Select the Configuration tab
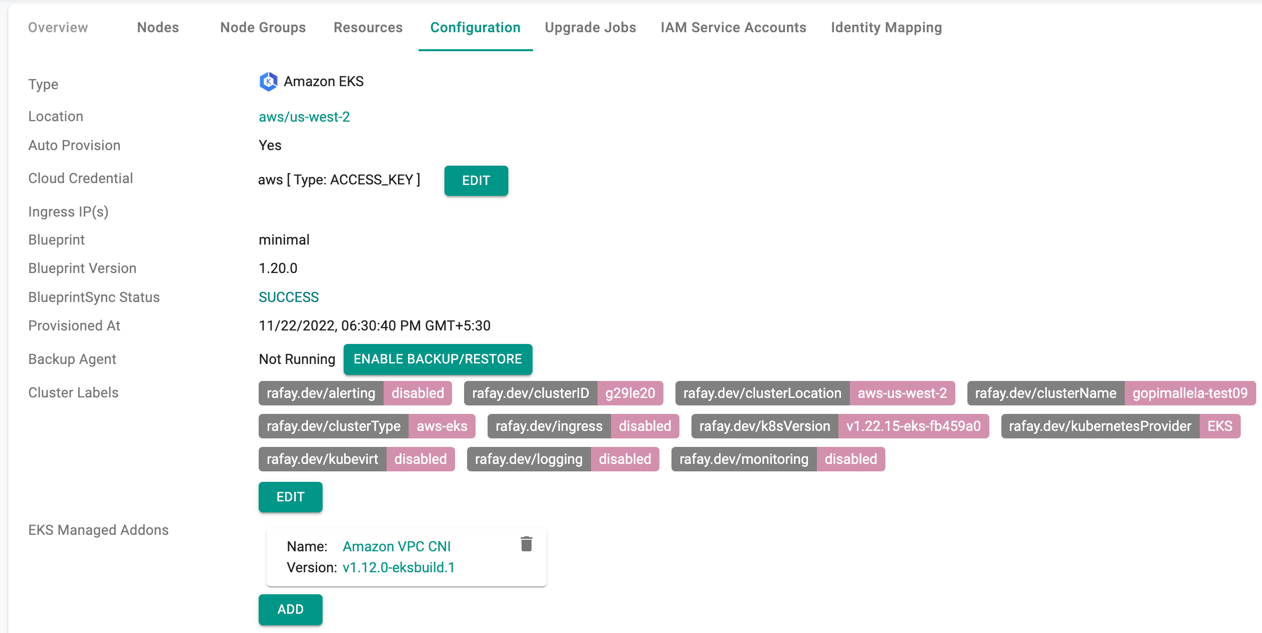This screenshot has height=633, width=1262. [475, 28]
